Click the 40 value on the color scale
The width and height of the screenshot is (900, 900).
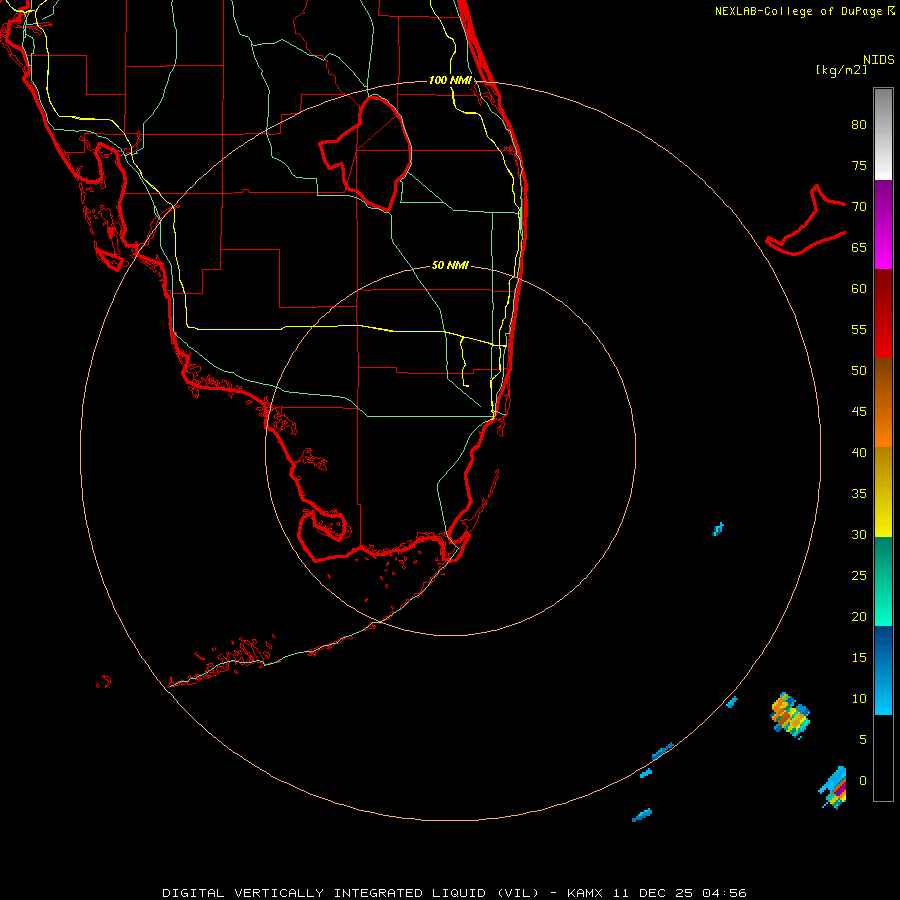coord(859,453)
